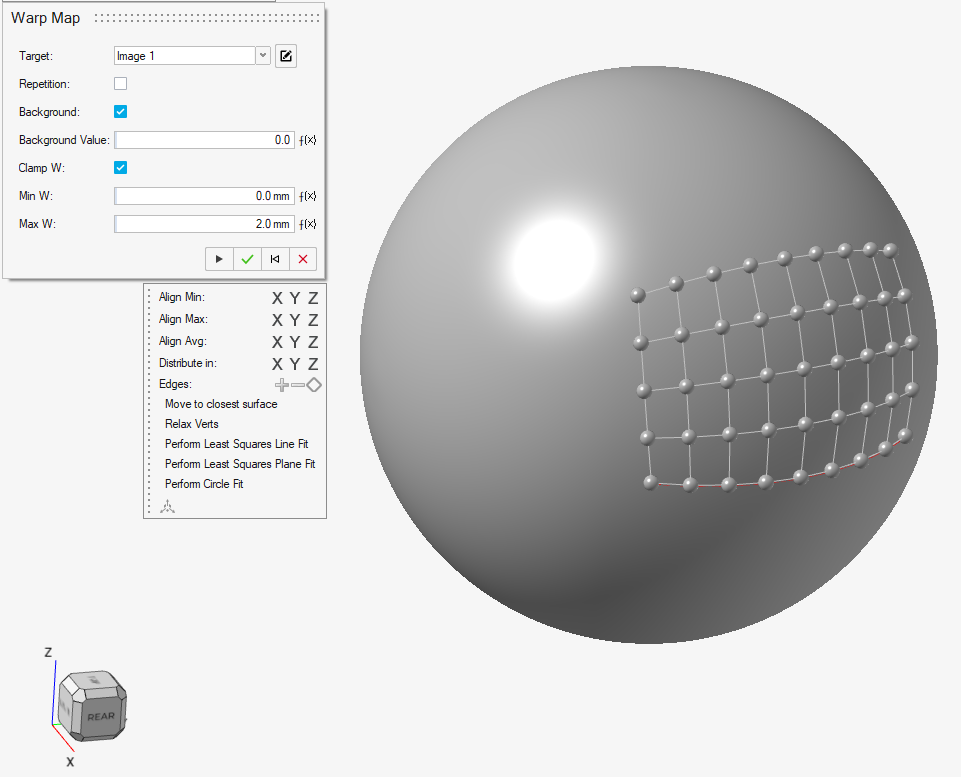Click the axis triad icon in align panel
961x777 pixels.
(x=168, y=507)
